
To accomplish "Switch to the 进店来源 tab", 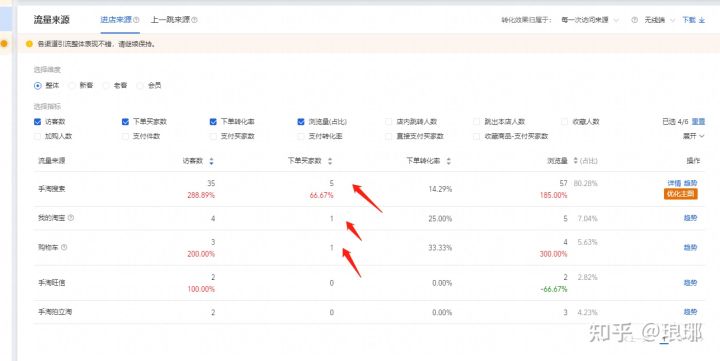I will [x=116, y=20].
